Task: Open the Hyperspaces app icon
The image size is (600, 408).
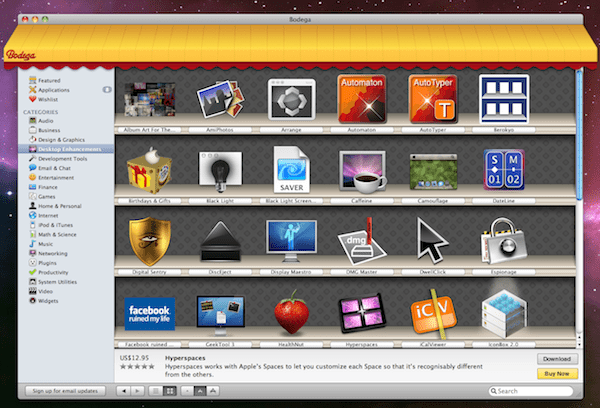Action: pyautogui.click(x=362, y=313)
